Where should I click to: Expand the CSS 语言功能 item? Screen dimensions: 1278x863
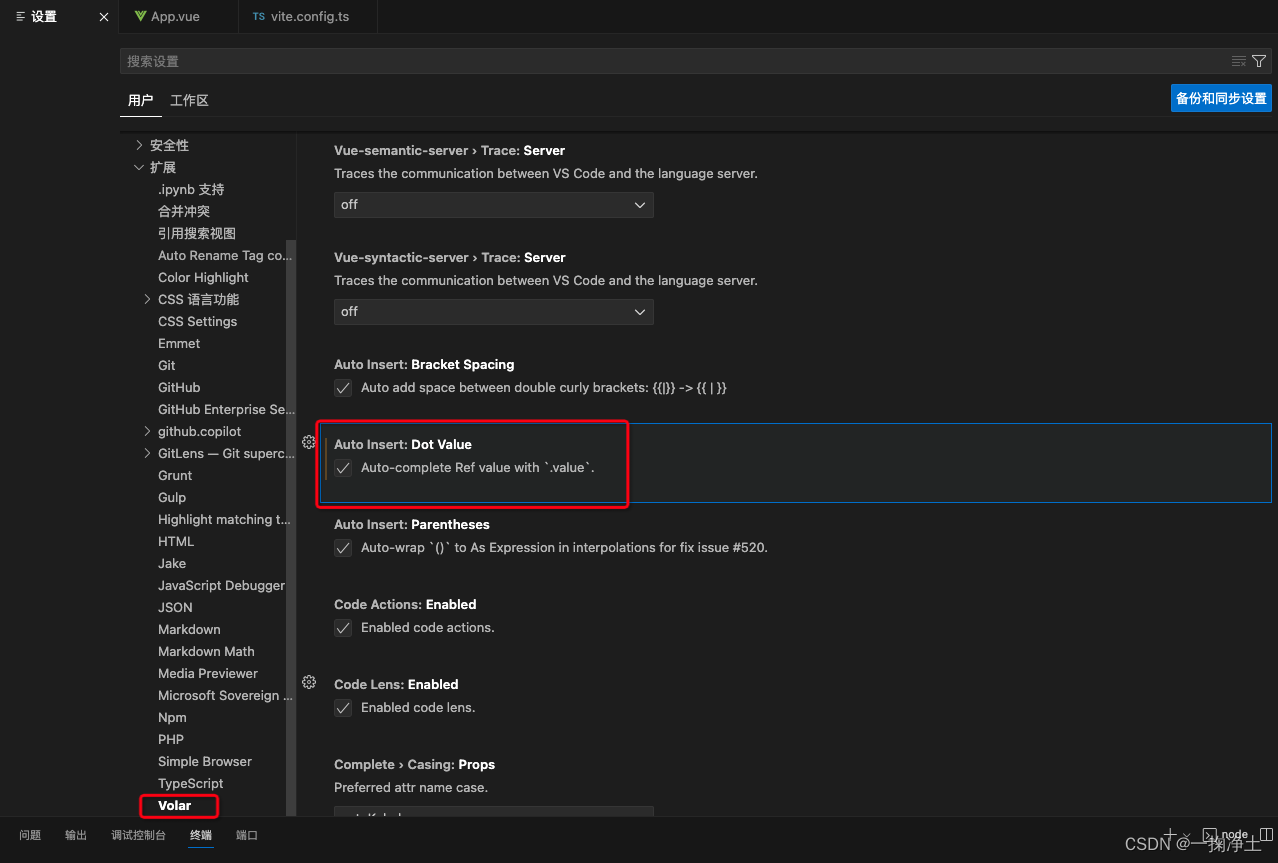click(x=148, y=299)
